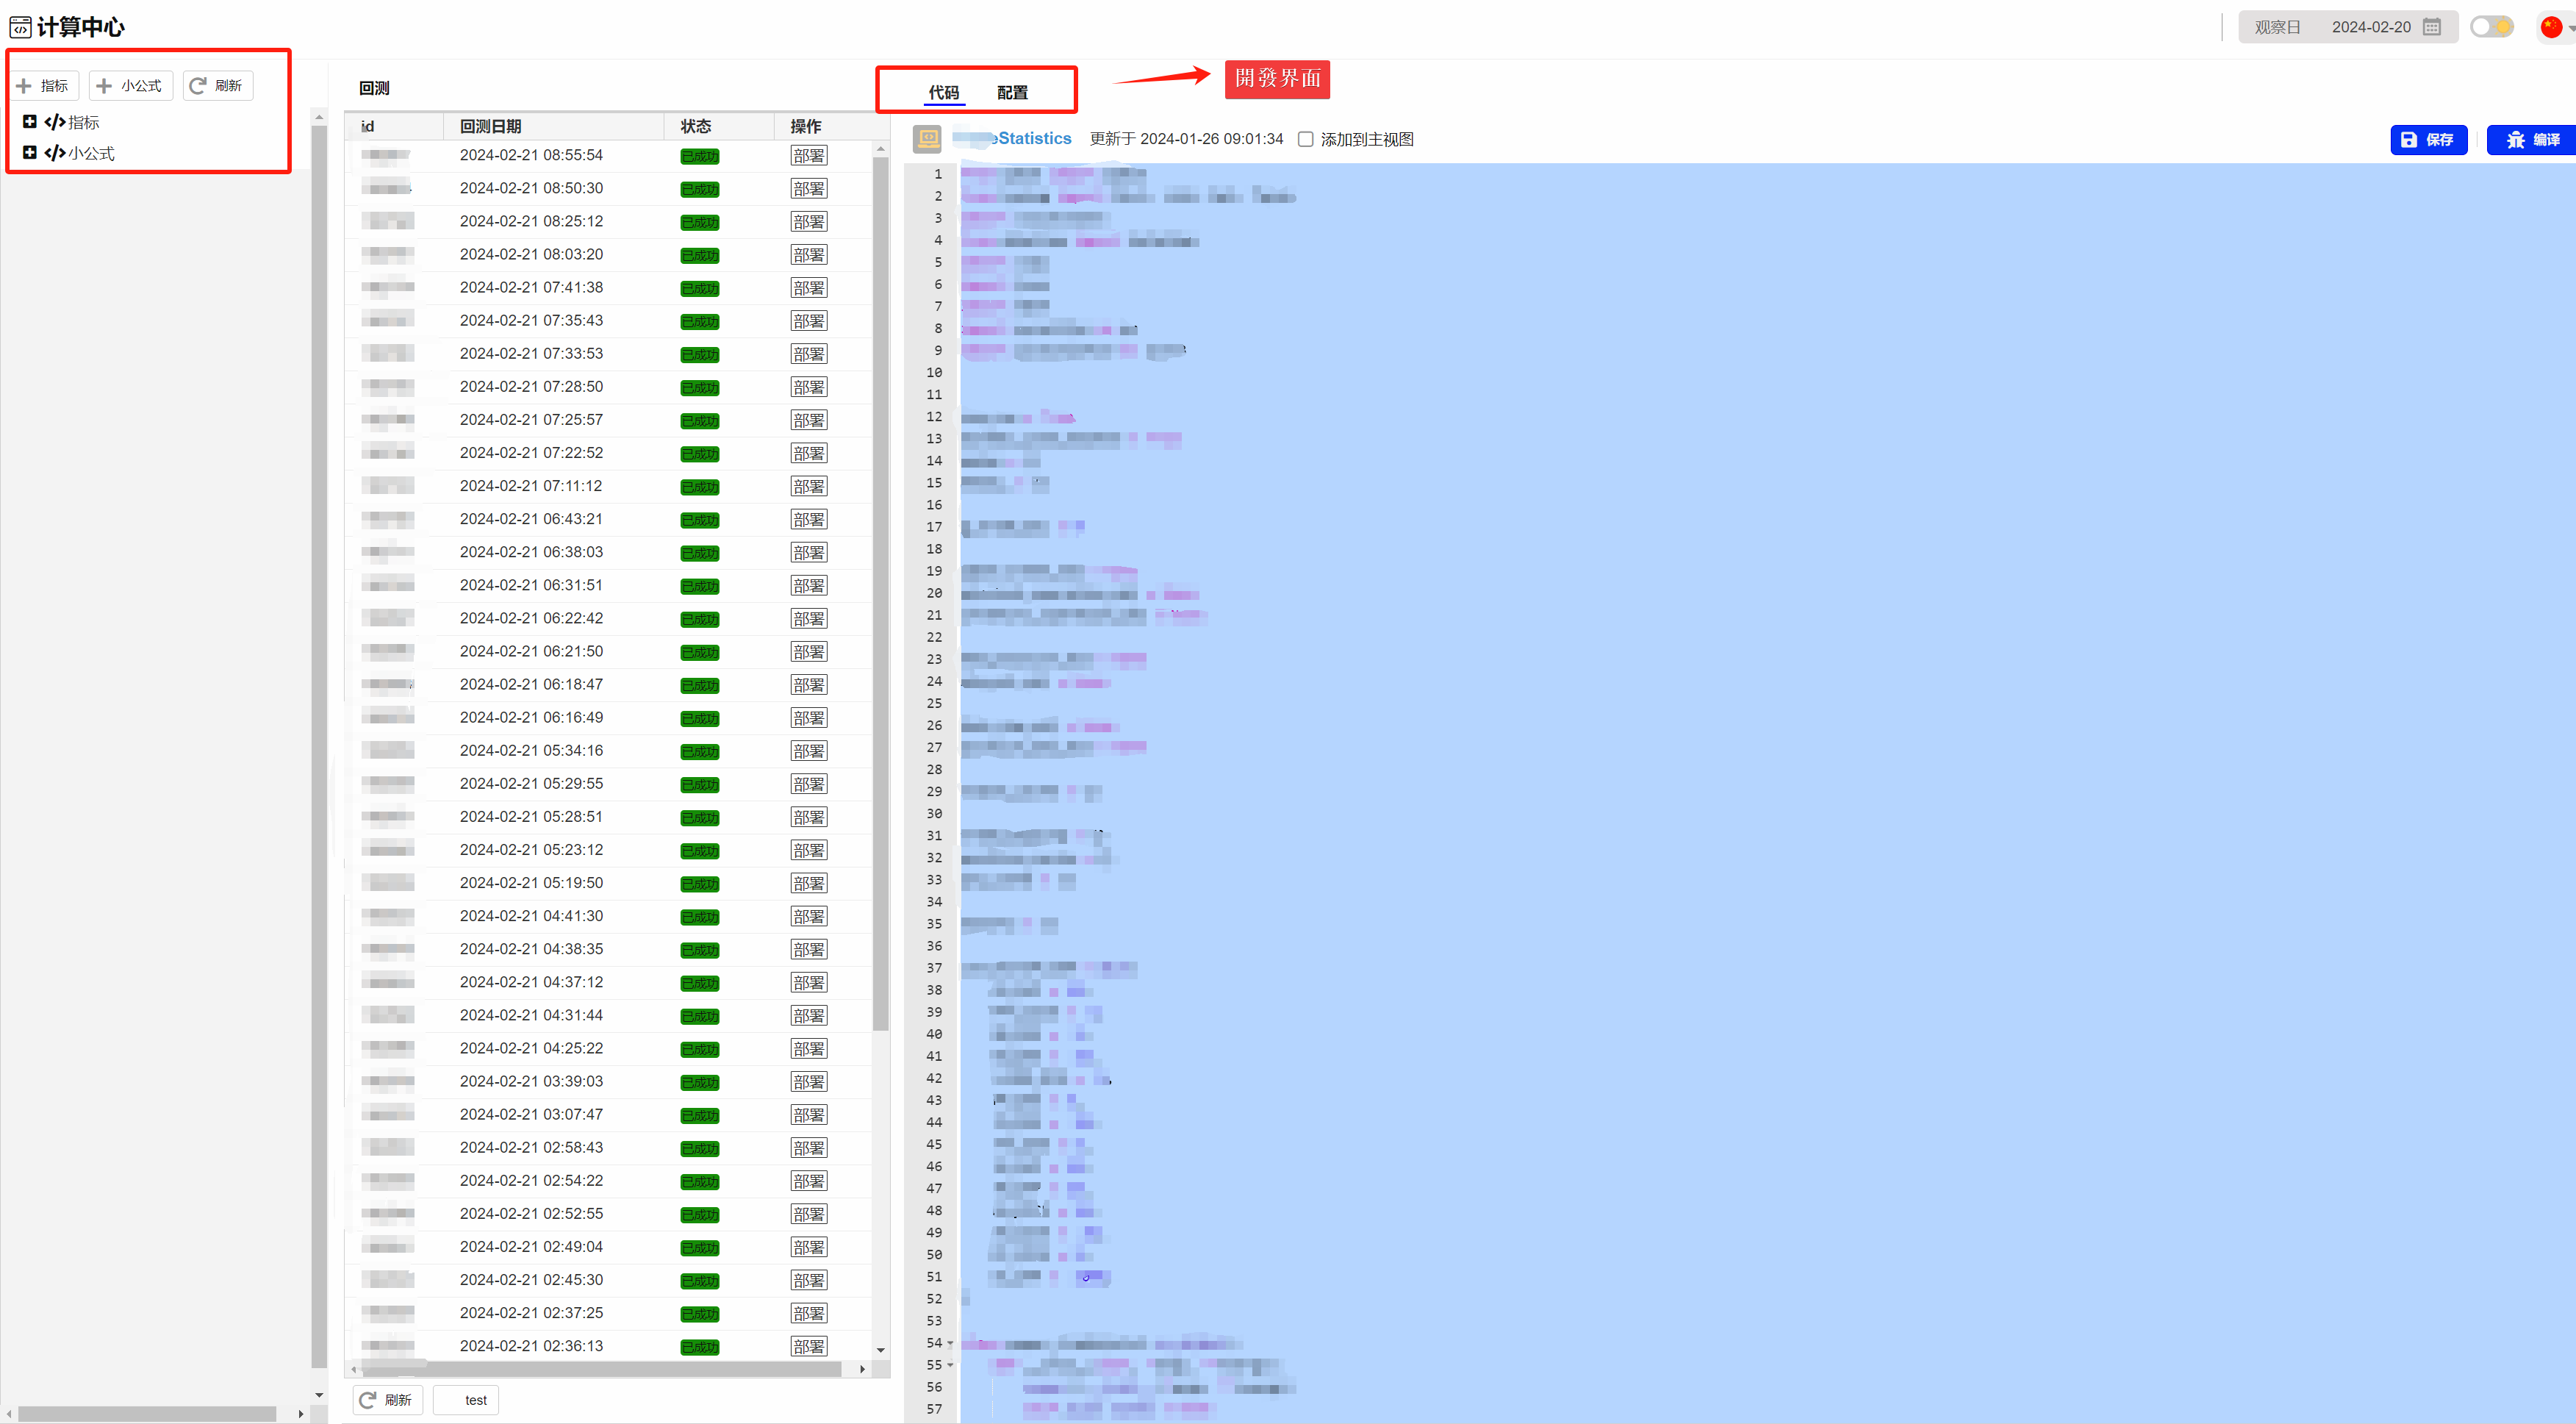Click the left panel horizontal scrollbar right arrow
The image size is (2576, 1424).
[301, 1414]
